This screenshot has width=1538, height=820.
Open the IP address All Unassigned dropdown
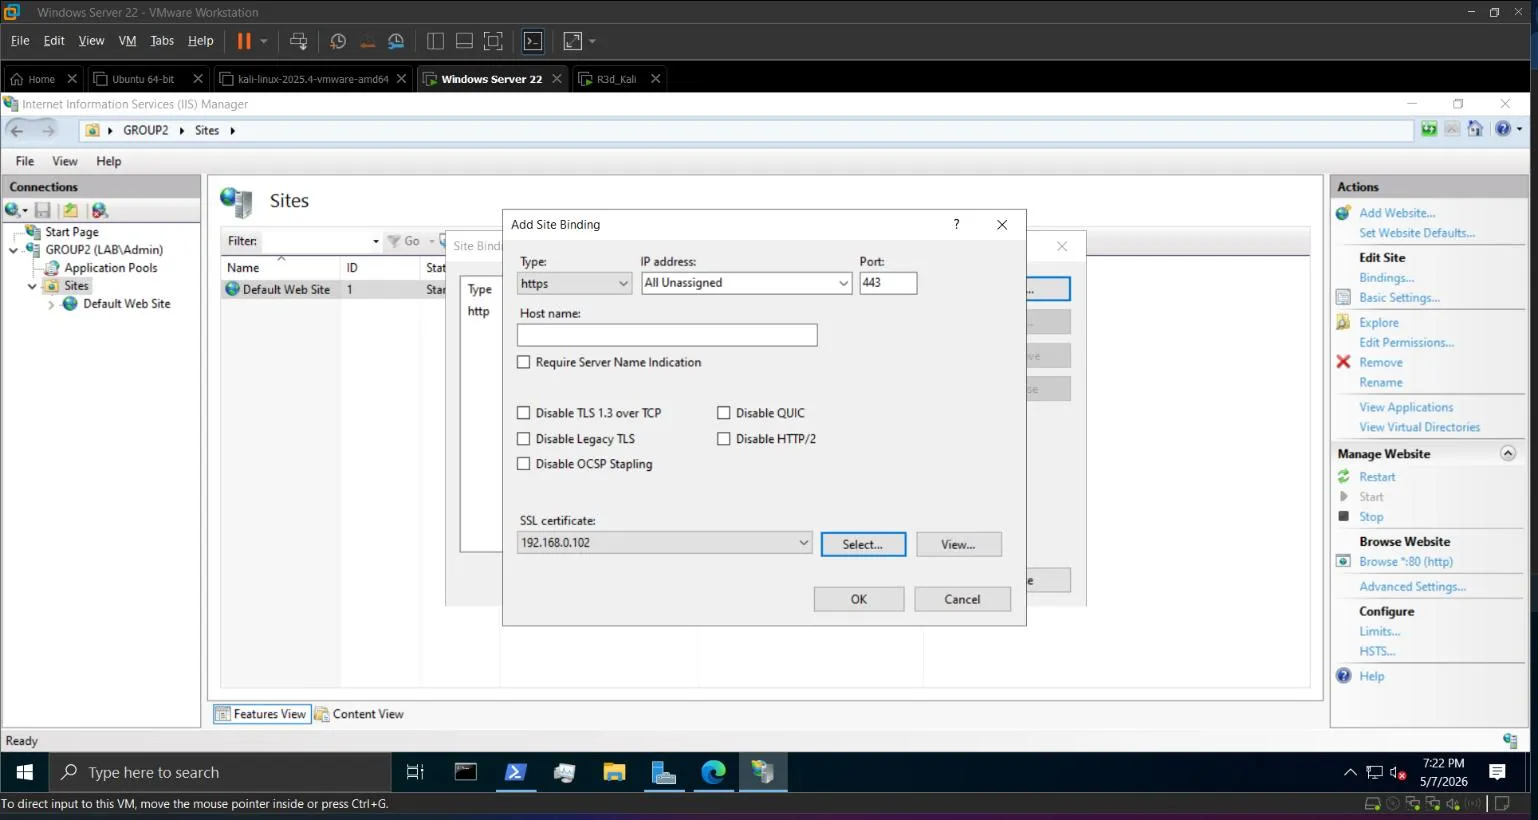tap(746, 283)
